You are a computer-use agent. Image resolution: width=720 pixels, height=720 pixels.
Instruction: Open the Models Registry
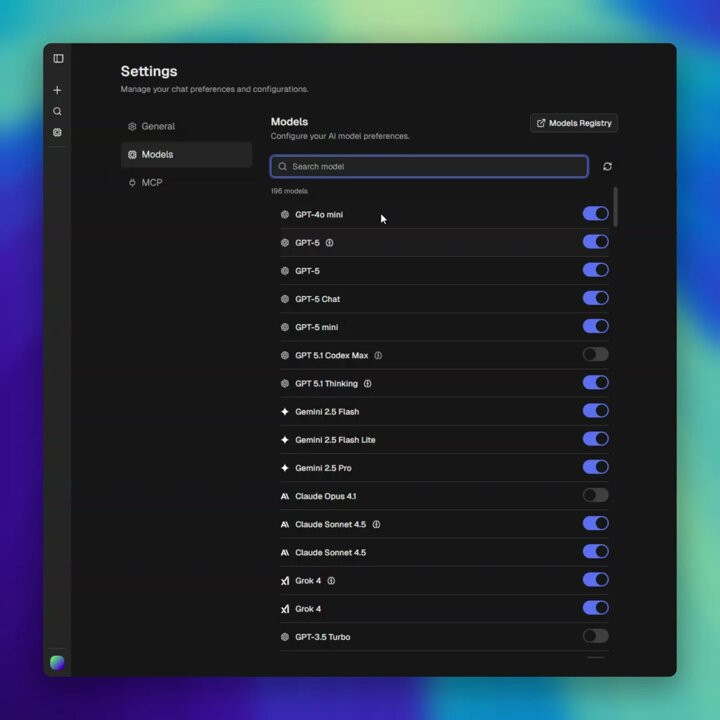pos(574,123)
